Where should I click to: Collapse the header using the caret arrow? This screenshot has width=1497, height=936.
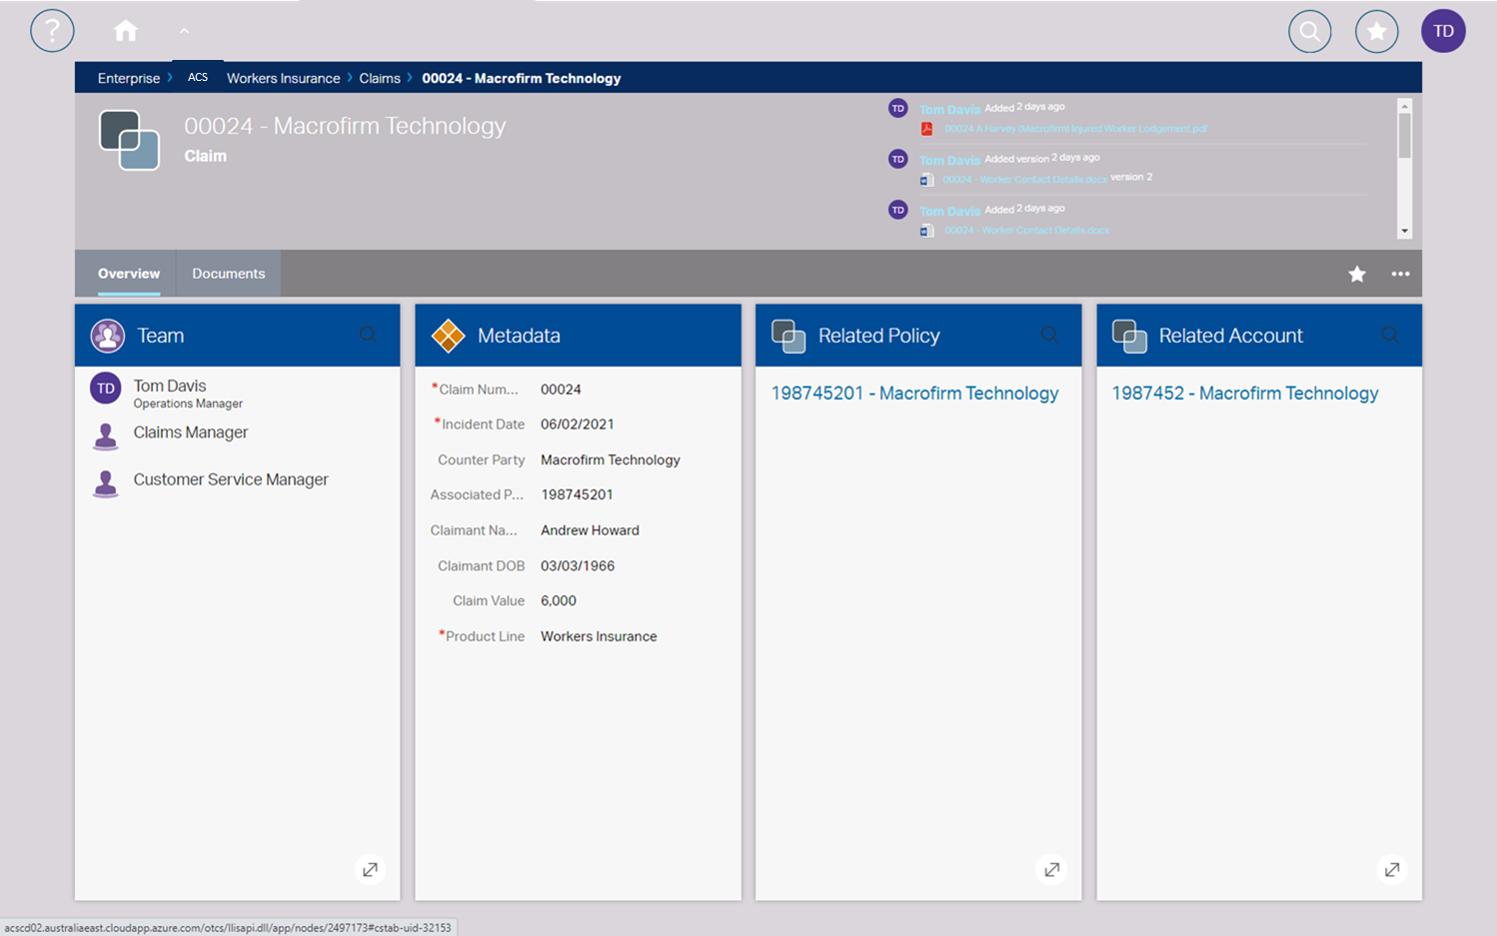[x=184, y=31]
